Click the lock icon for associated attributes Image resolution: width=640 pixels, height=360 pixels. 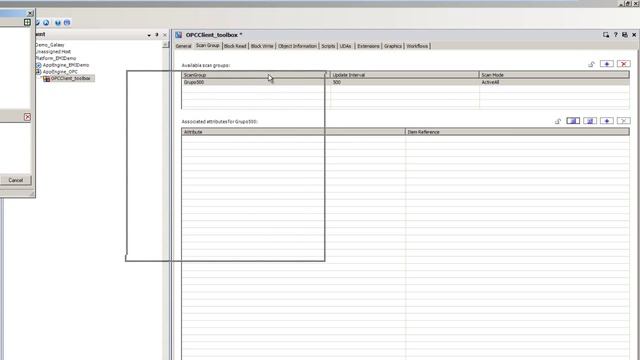[x=558, y=121]
